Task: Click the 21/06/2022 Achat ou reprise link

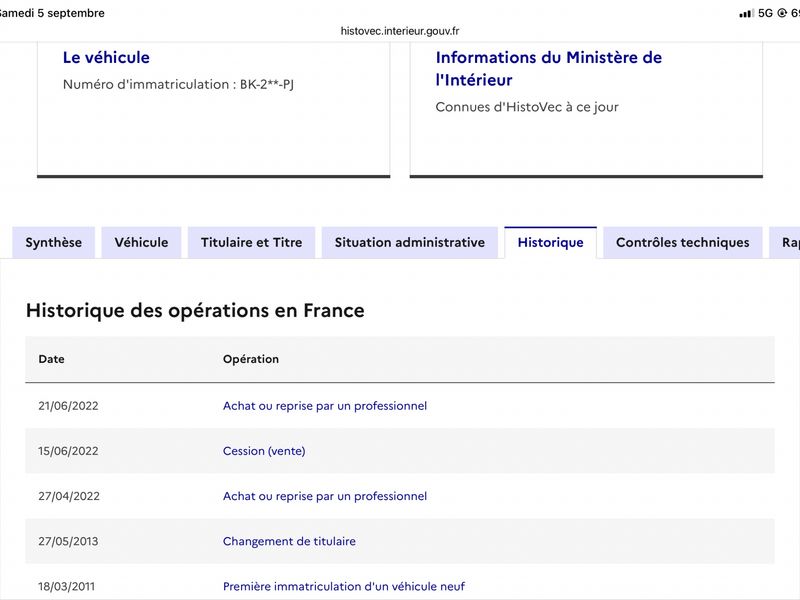Action: pyautogui.click(x=325, y=406)
